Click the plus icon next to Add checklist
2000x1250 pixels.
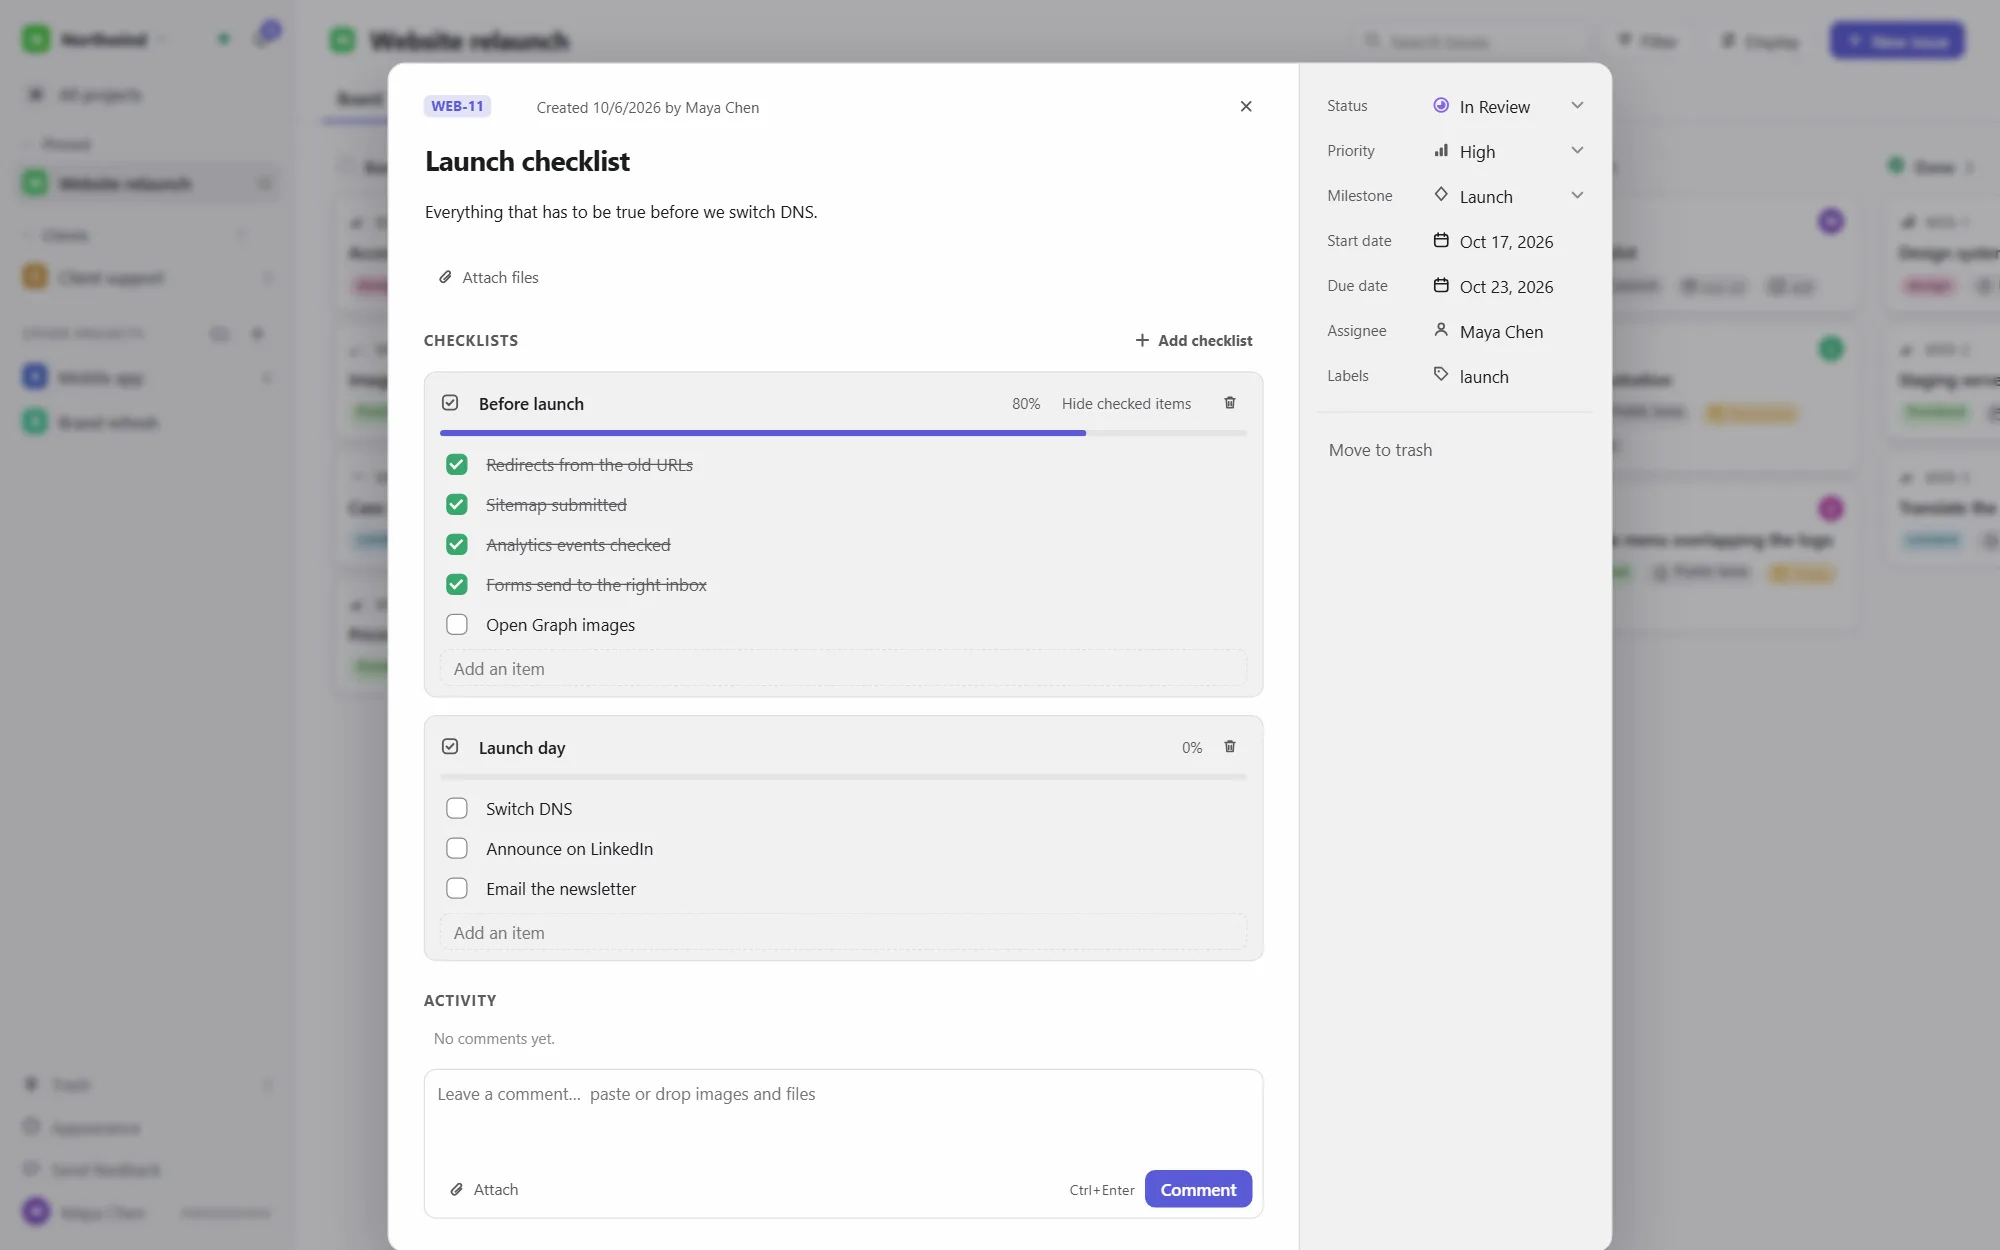pos(1142,340)
